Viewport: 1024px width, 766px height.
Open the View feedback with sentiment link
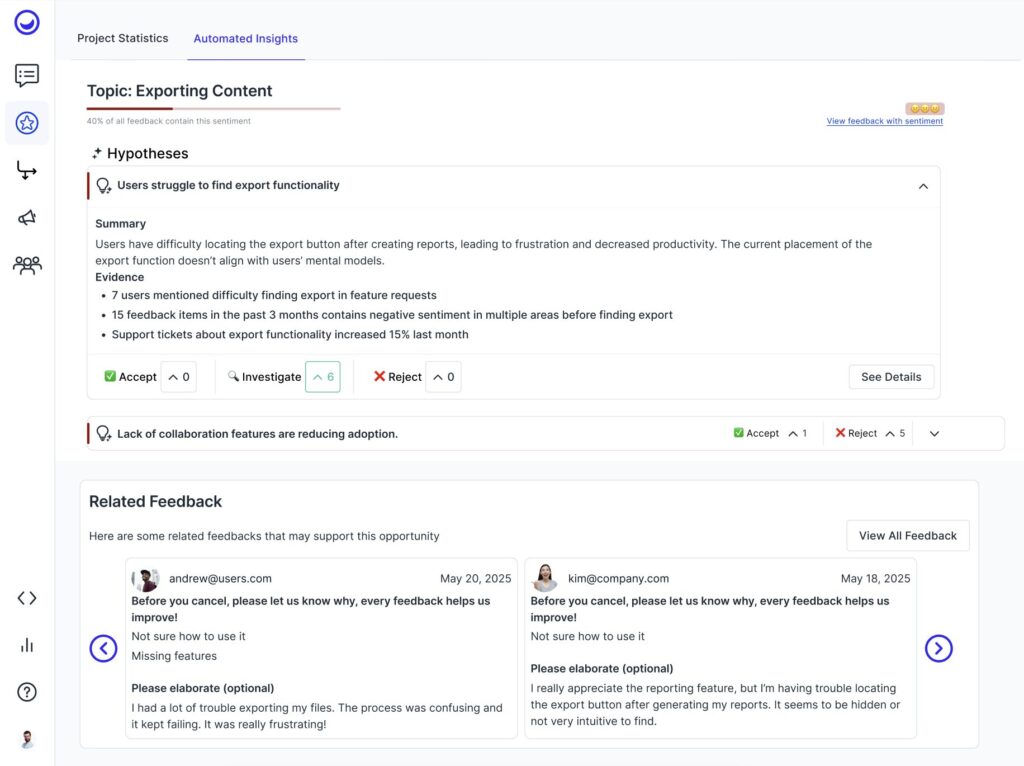coord(884,122)
